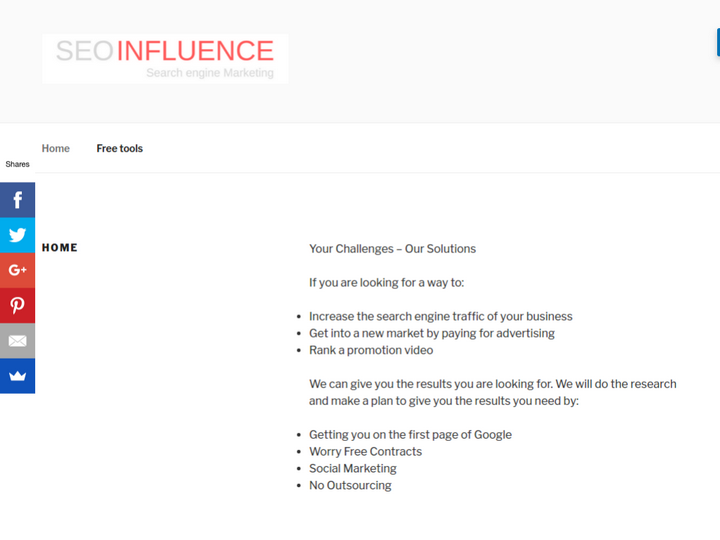
Task: Share via Google Plus icon
Action: coord(17,270)
